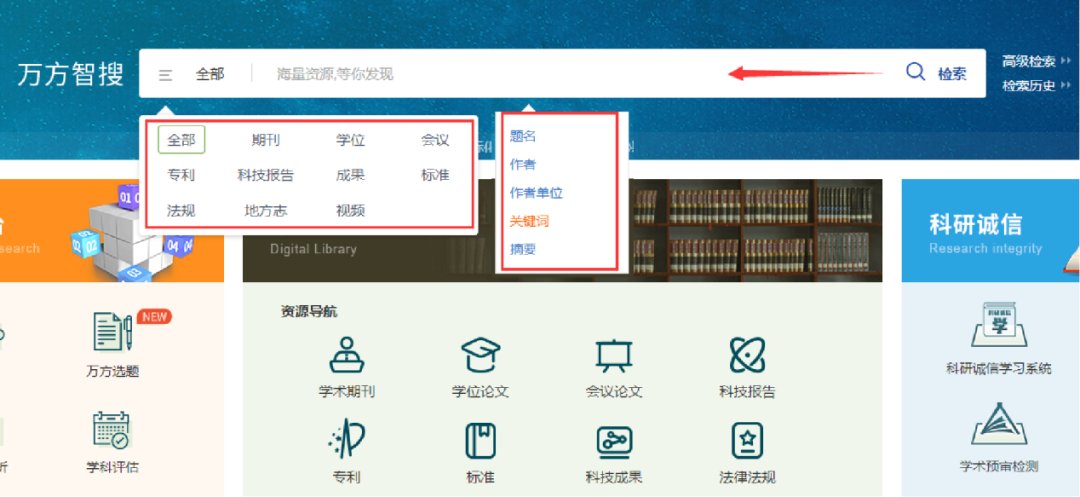This screenshot has height=497, width=1080.
Task: Click the magnifier search icon
Action: [915, 72]
